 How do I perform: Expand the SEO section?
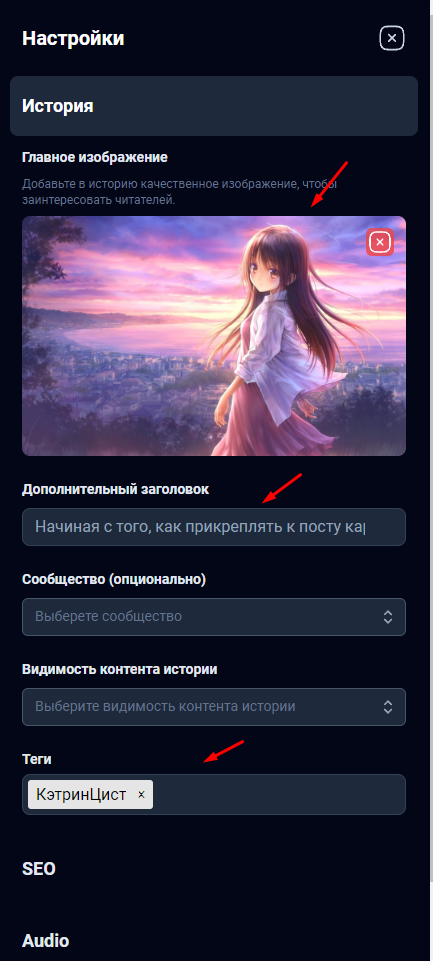coord(39,869)
